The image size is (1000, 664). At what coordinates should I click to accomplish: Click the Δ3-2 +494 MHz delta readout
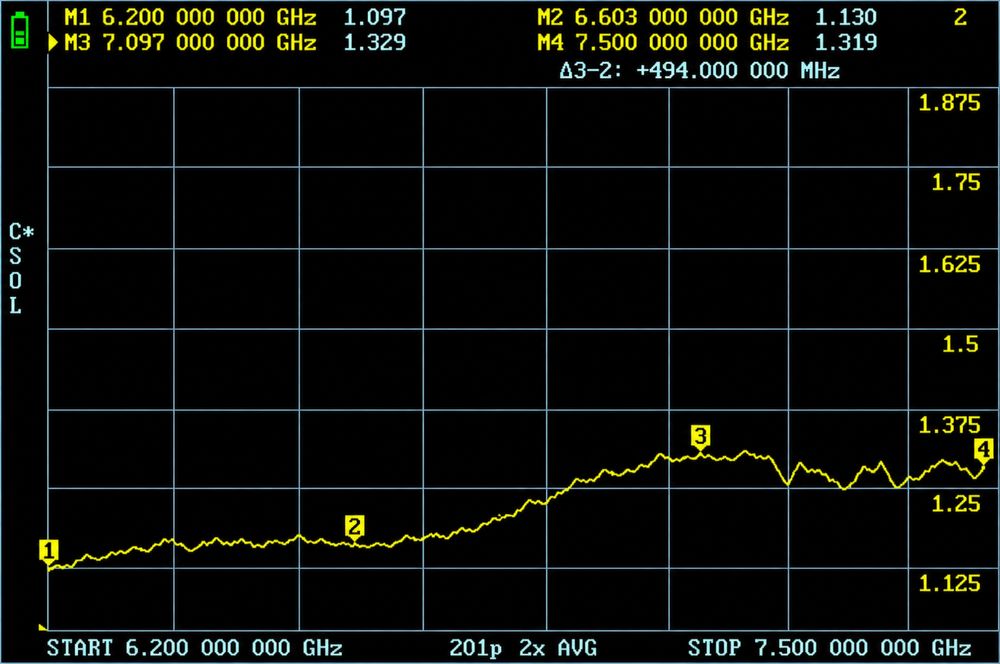coord(700,70)
